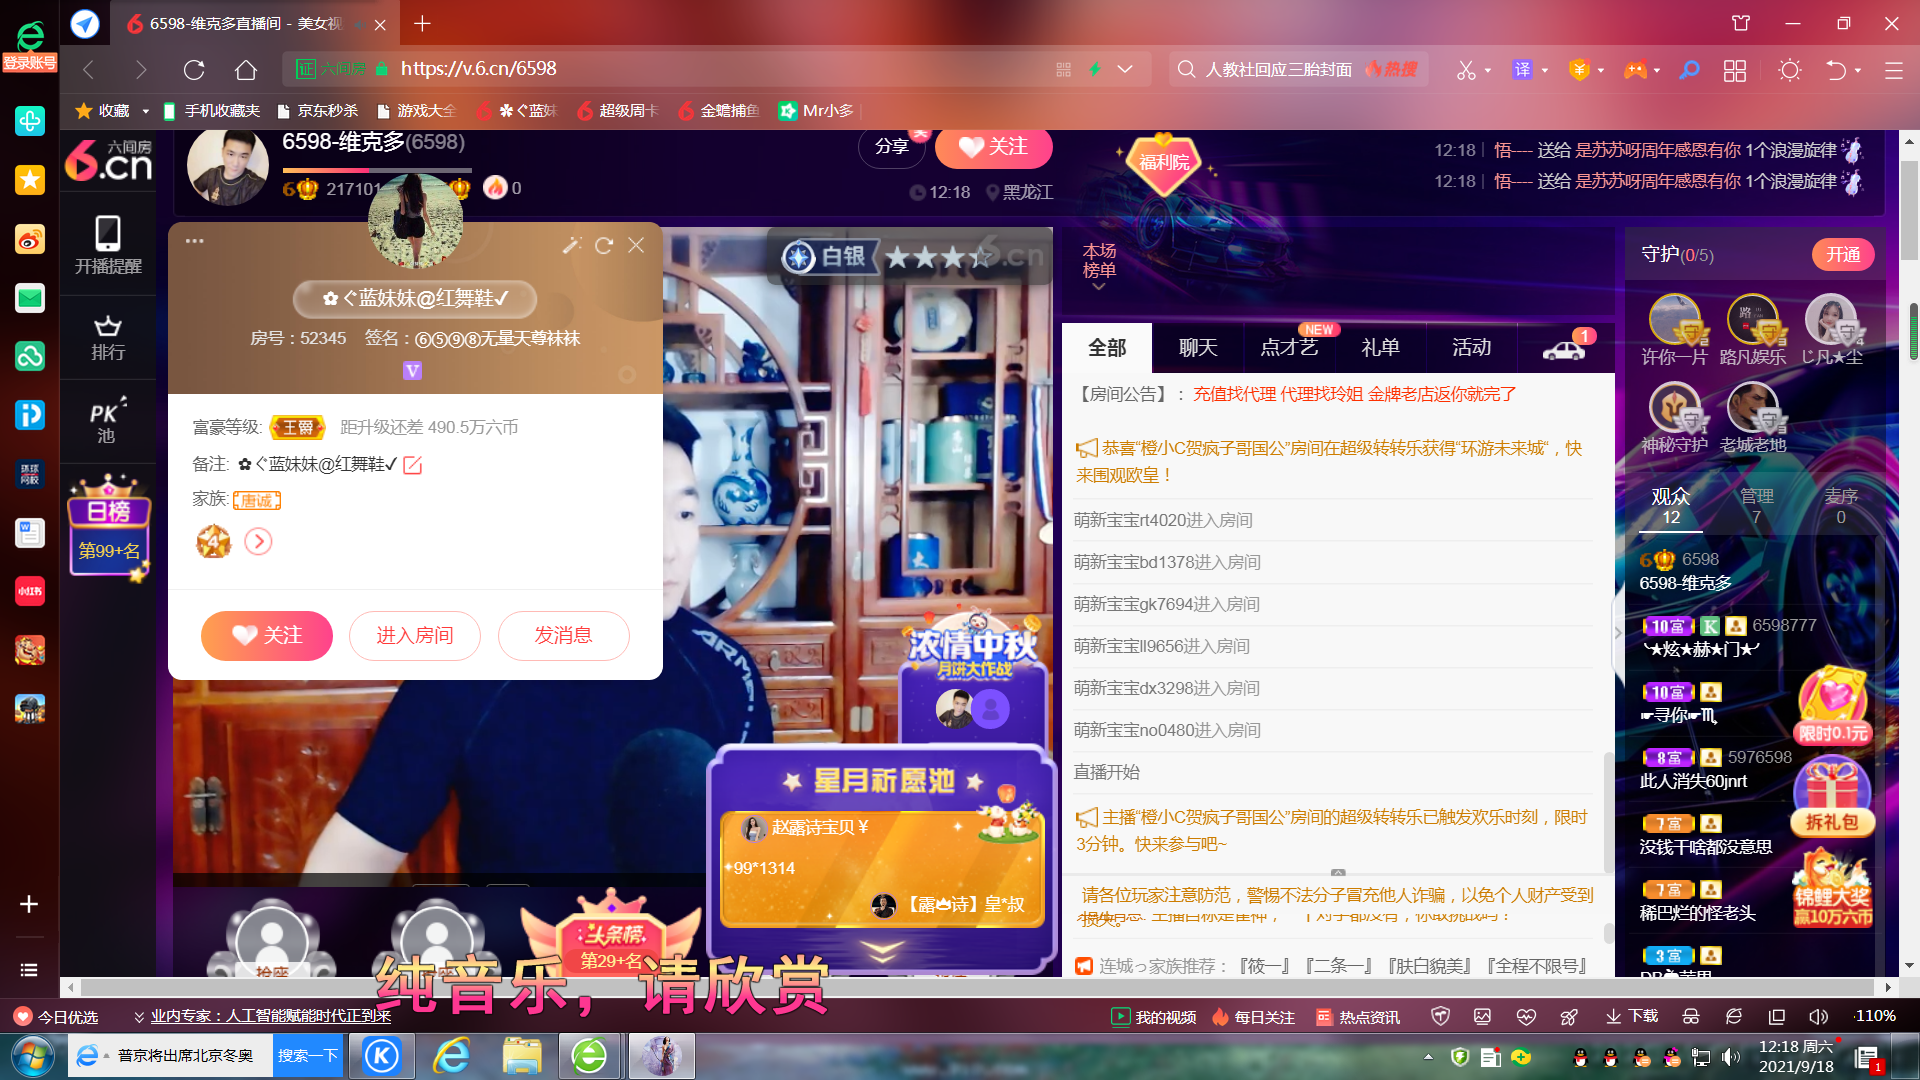Open the three-dot menu in profile popup
The width and height of the screenshot is (1920, 1080).
click(x=195, y=241)
